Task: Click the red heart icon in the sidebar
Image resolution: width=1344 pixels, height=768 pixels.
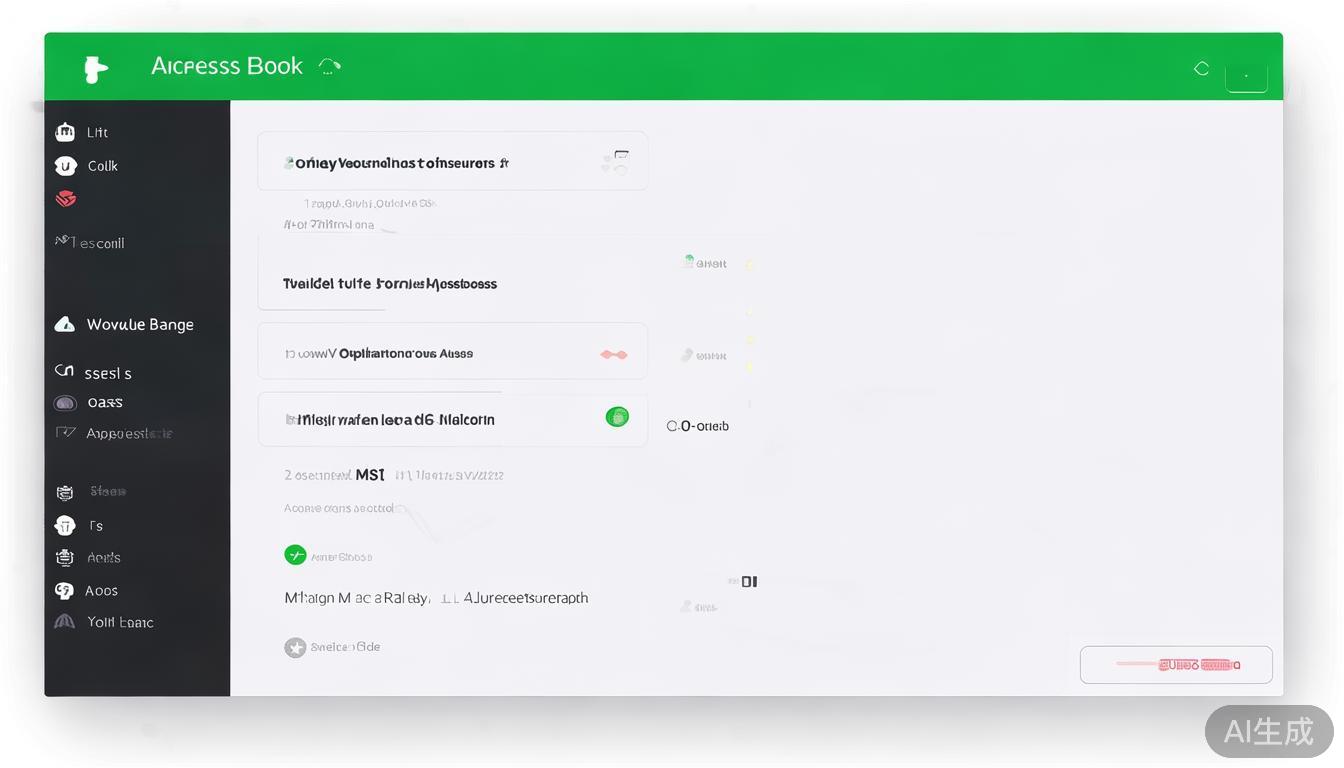Action: (65, 198)
